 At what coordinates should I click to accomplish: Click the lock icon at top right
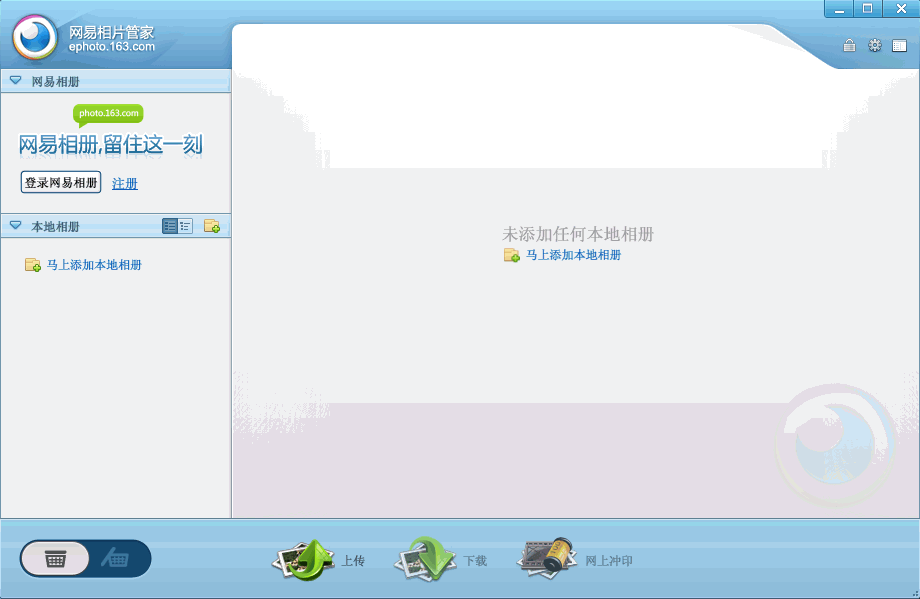(849, 45)
